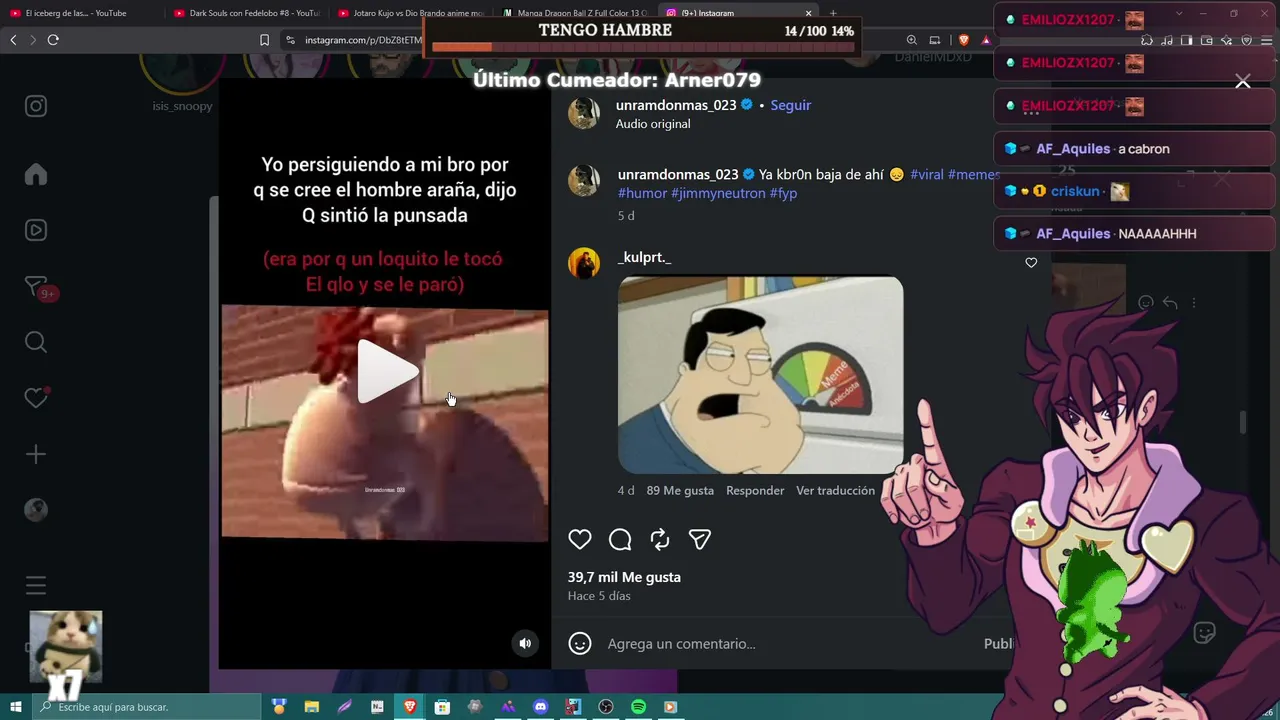Screen dimensions: 1280x720
Task: Share post with paper plane icon
Action: point(700,540)
